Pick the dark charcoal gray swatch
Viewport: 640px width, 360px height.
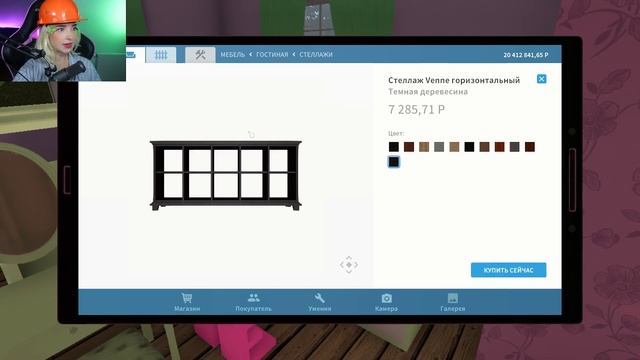[x=514, y=147]
